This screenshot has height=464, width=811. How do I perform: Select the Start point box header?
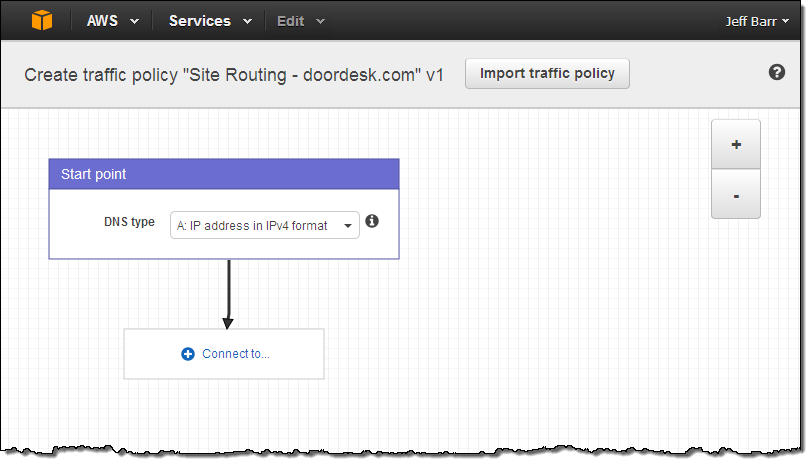pos(224,174)
